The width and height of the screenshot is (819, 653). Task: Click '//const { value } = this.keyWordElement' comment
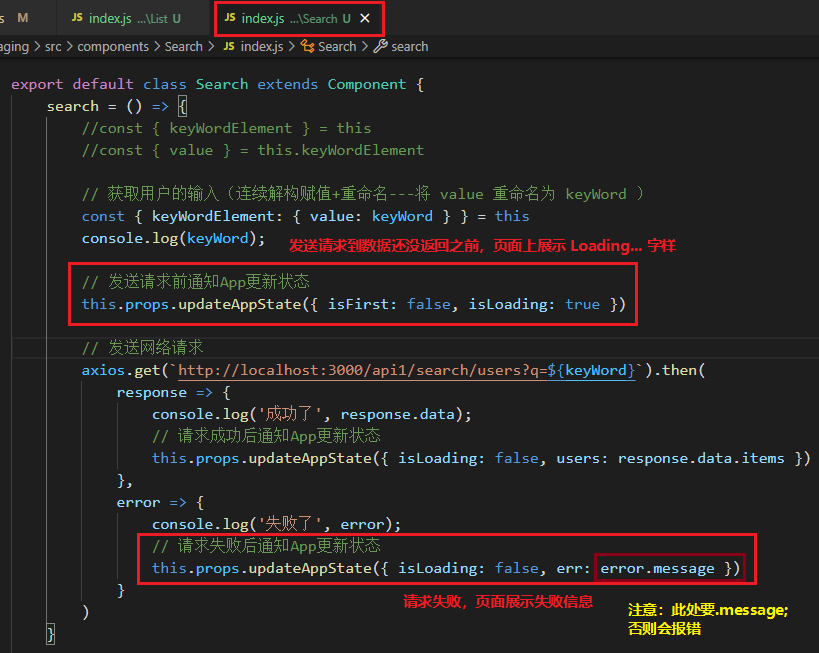(253, 150)
